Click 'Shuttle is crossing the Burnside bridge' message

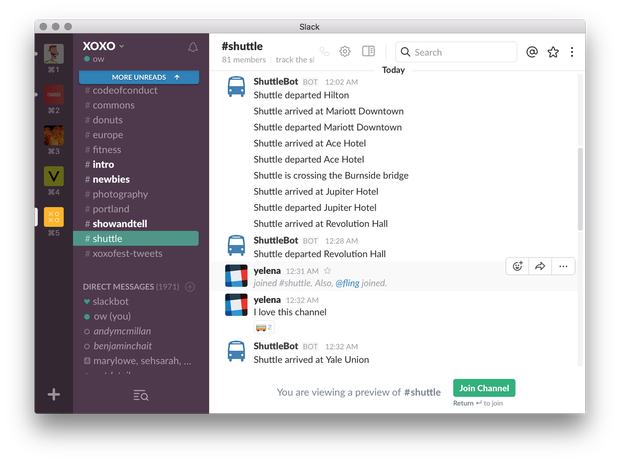pos(331,176)
